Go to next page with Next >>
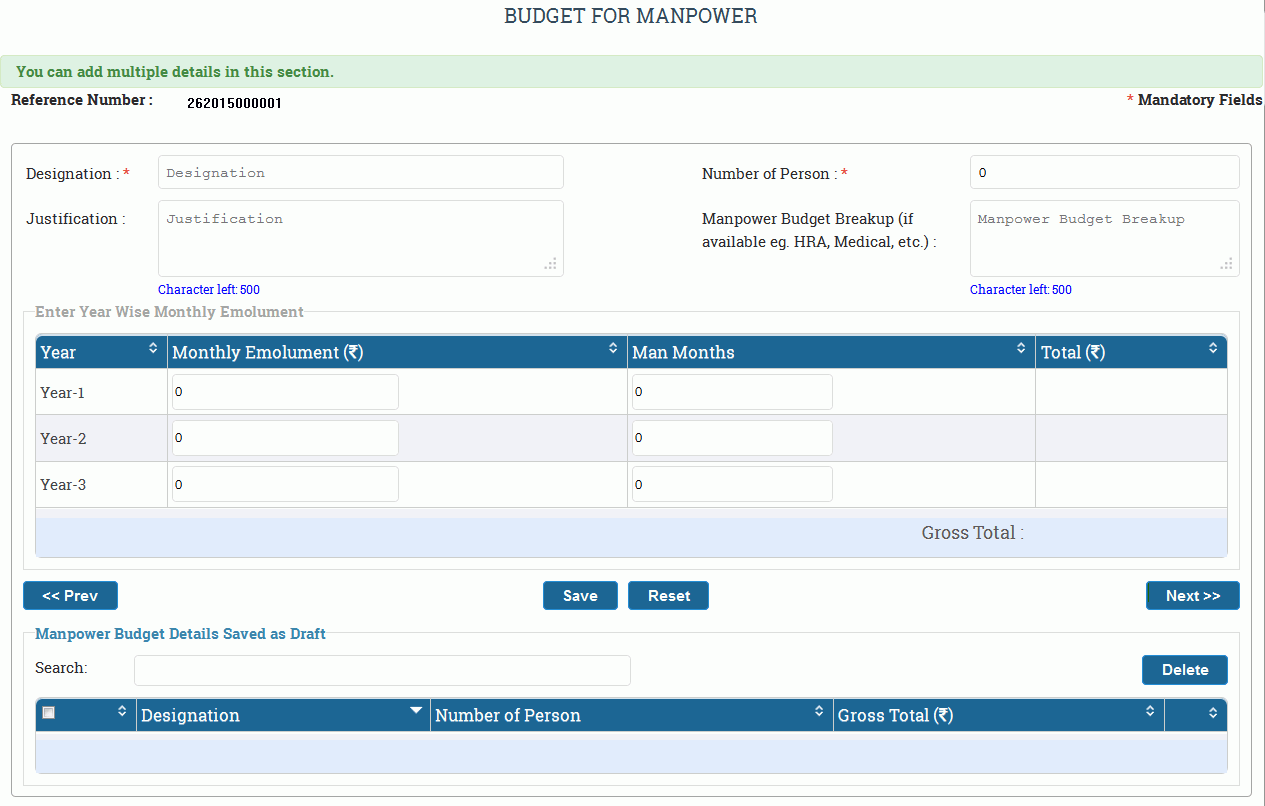This screenshot has width=1265, height=806. [x=1192, y=596]
